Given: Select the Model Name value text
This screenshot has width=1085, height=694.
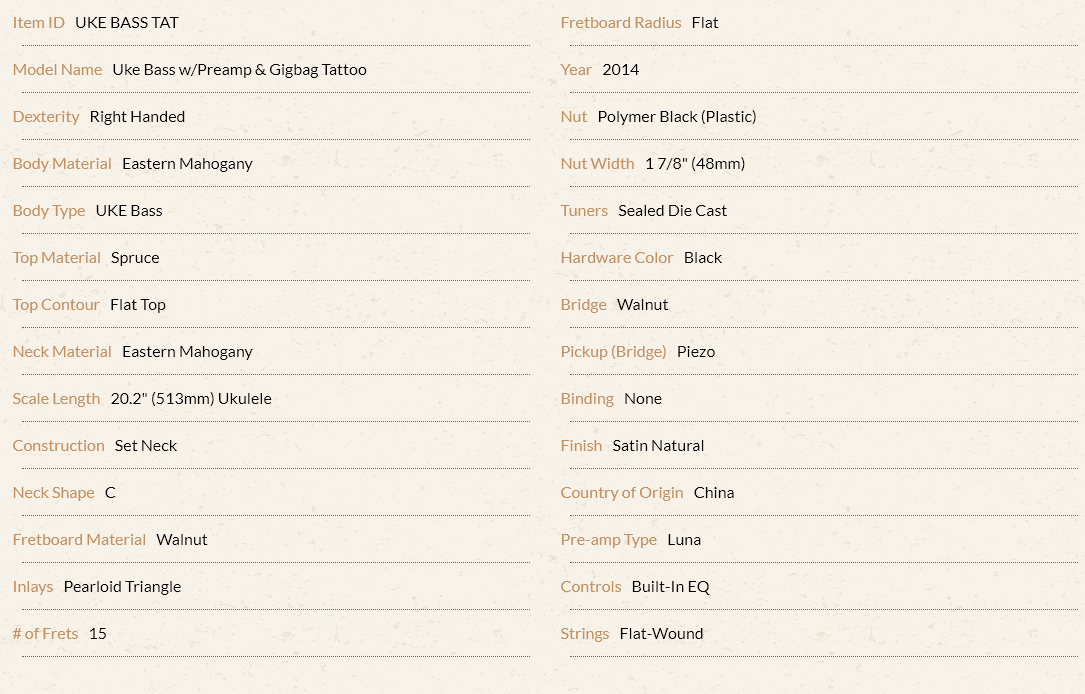Looking at the screenshot, I should click(239, 70).
